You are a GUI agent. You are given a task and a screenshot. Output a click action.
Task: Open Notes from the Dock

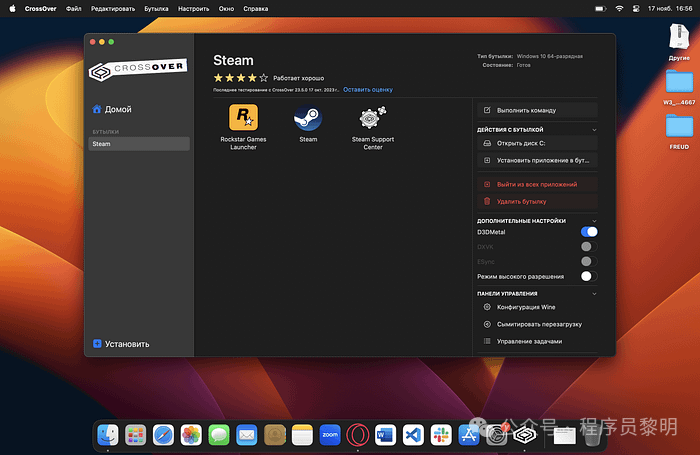(302, 434)
